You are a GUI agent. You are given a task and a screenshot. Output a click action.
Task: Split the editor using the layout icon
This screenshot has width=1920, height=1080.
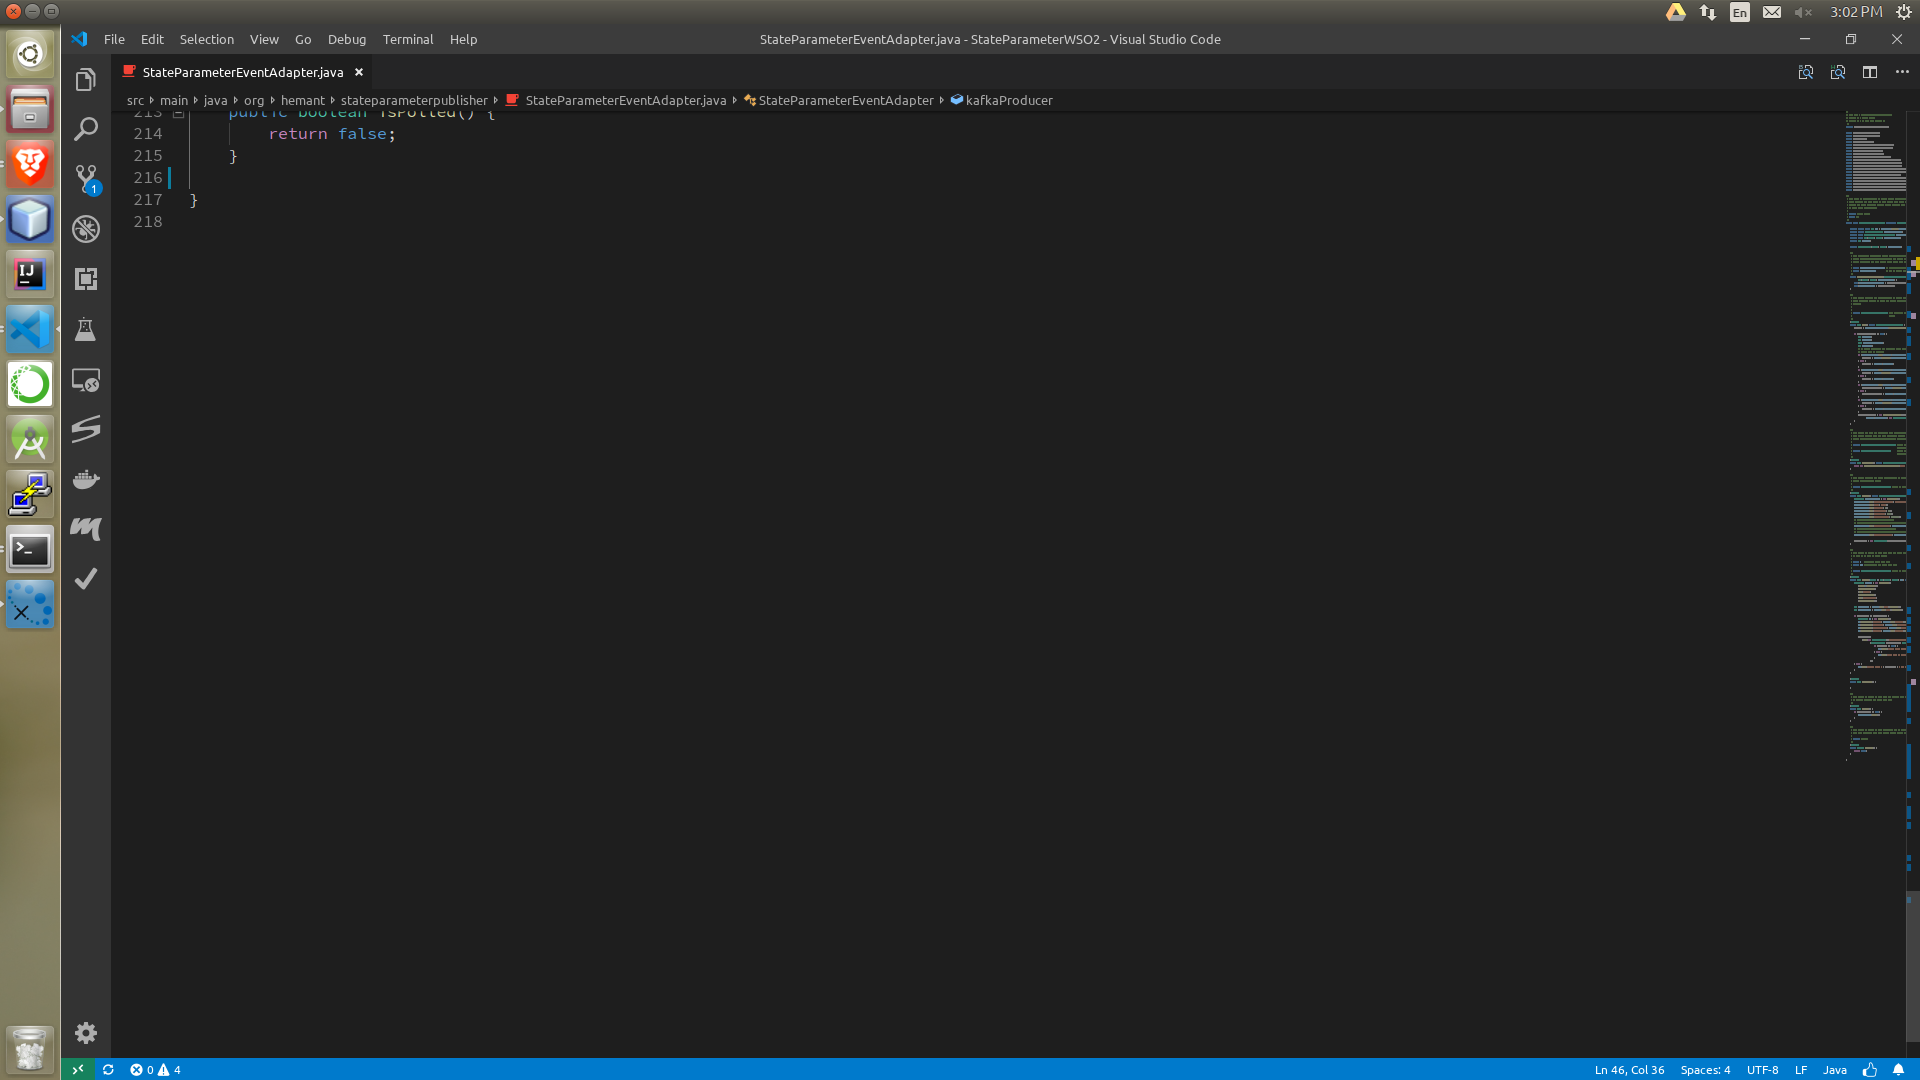click(1871, 72)
